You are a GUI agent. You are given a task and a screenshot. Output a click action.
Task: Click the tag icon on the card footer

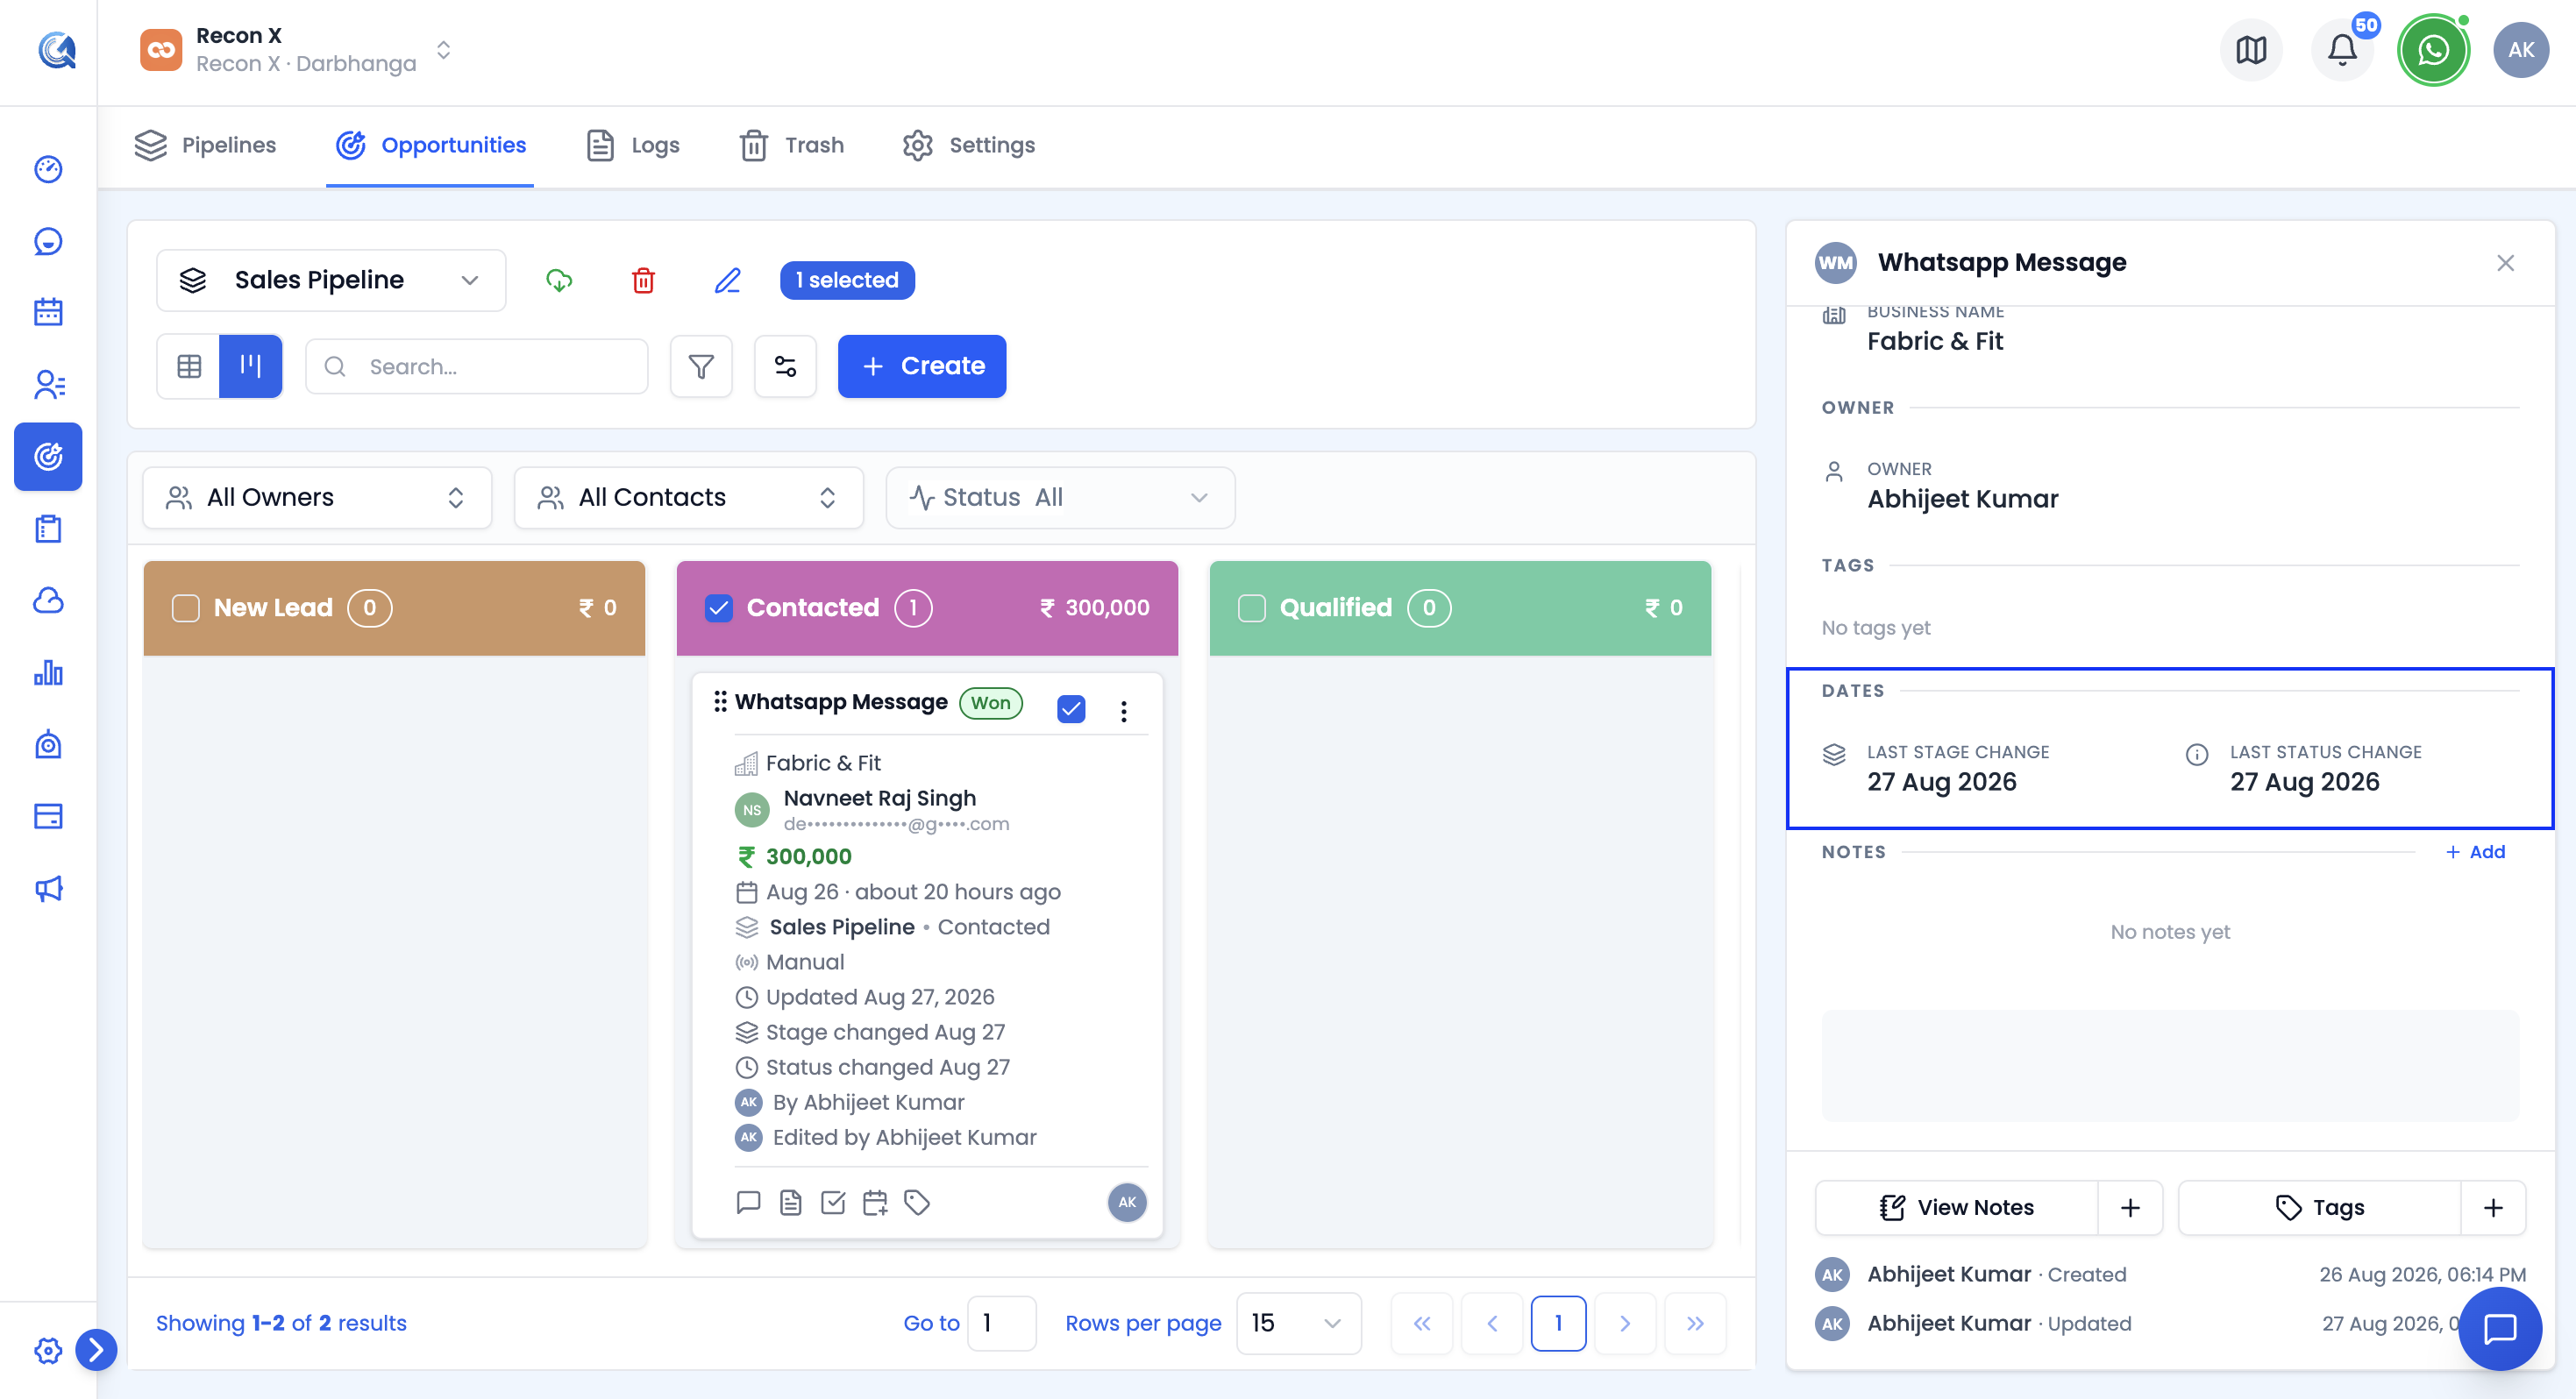(x=917, y=1202)
